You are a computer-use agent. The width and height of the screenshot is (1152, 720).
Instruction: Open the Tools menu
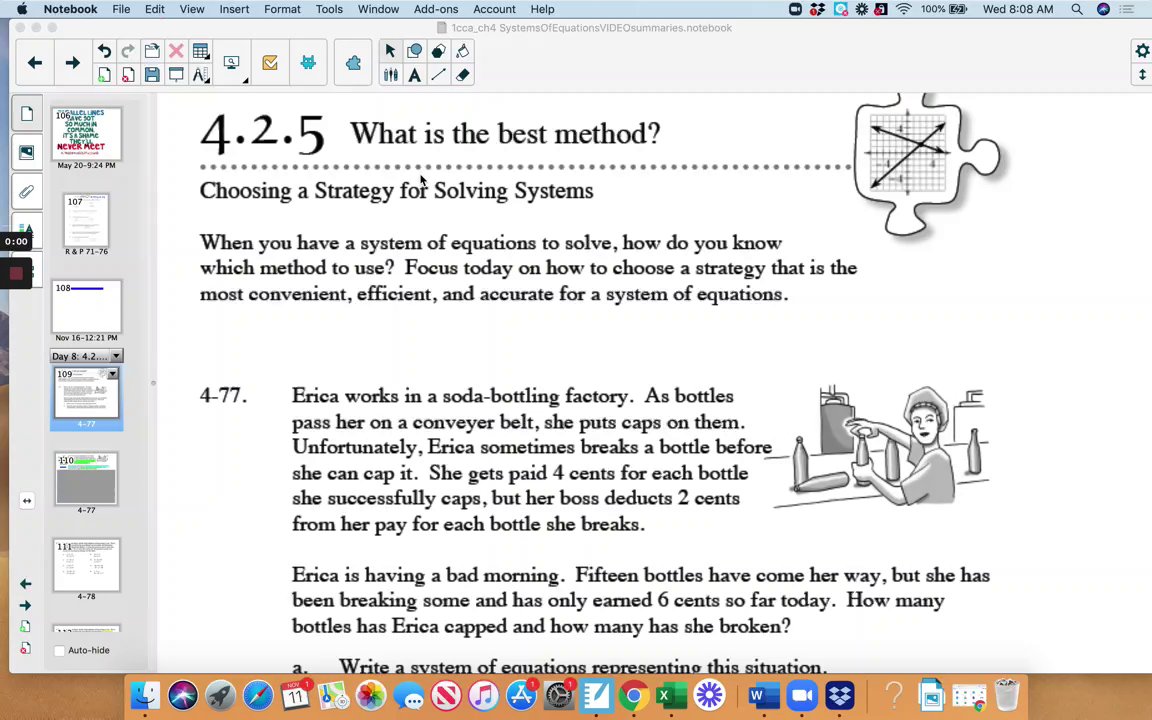coord(329,9)
